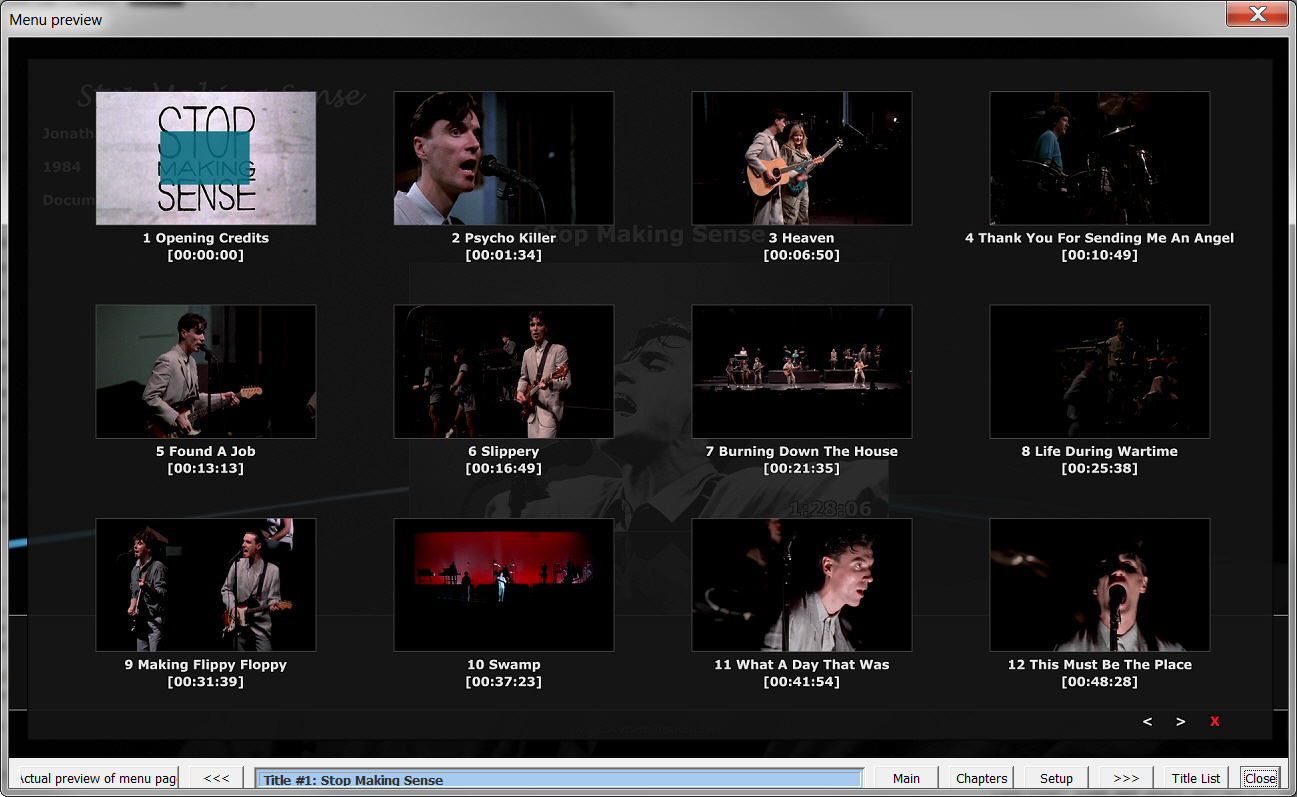Click the "2 Psycho Killer" caption
Image resolution: width=1297 pixels, height=797 pixels.
[504, 238]
